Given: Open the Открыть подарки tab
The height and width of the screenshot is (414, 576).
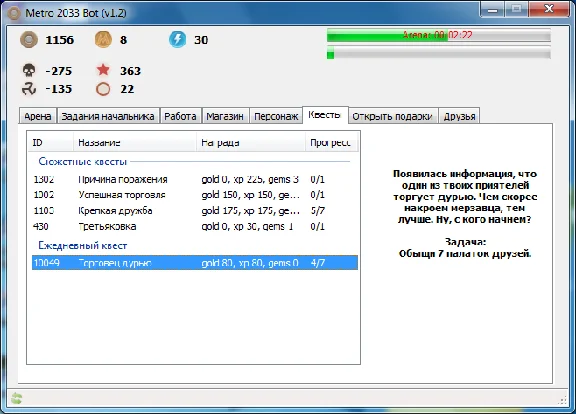Looking at the screenshot, I should coord(392,116).
